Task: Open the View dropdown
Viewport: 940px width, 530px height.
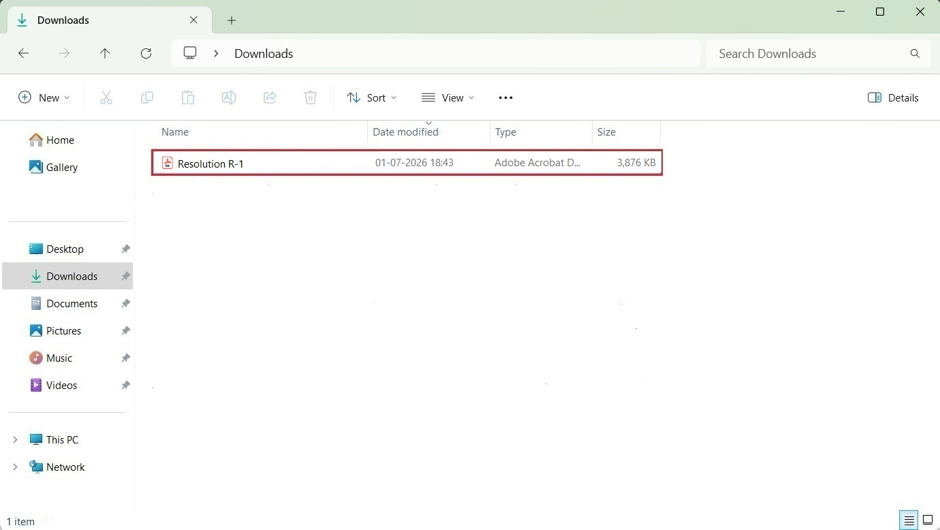Action: tap(448, 98)
